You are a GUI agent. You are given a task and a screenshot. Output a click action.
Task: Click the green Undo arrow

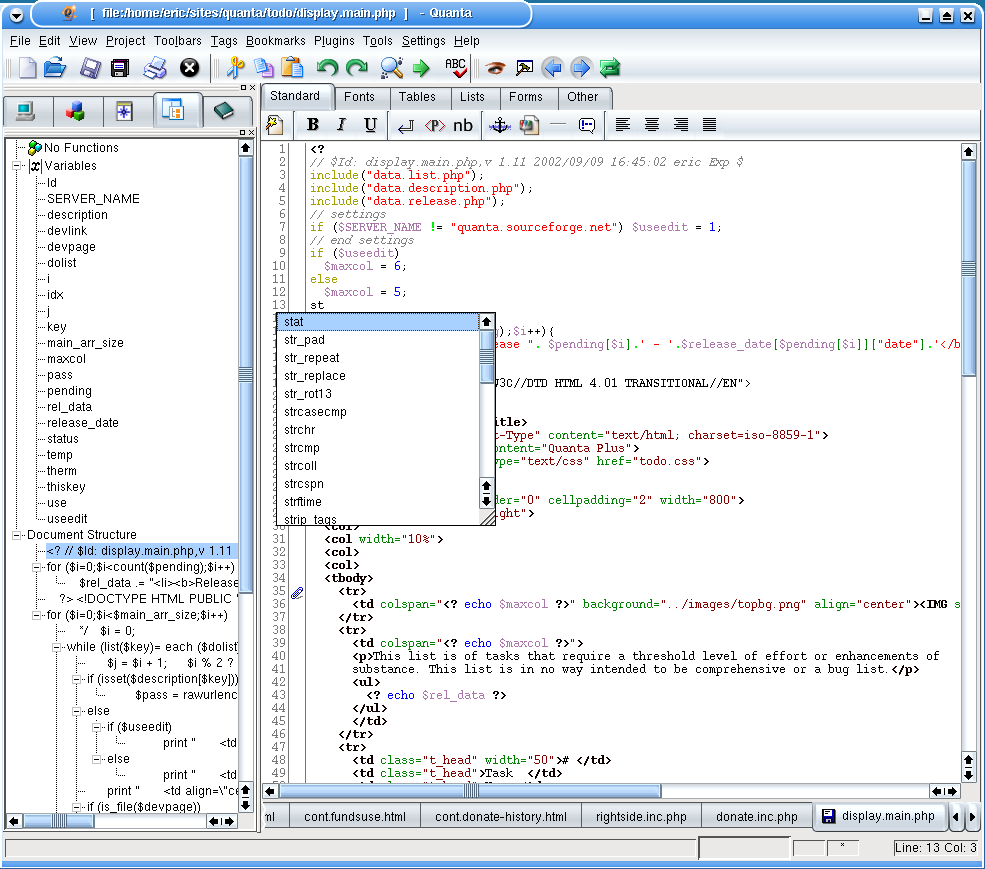point(327,68)
